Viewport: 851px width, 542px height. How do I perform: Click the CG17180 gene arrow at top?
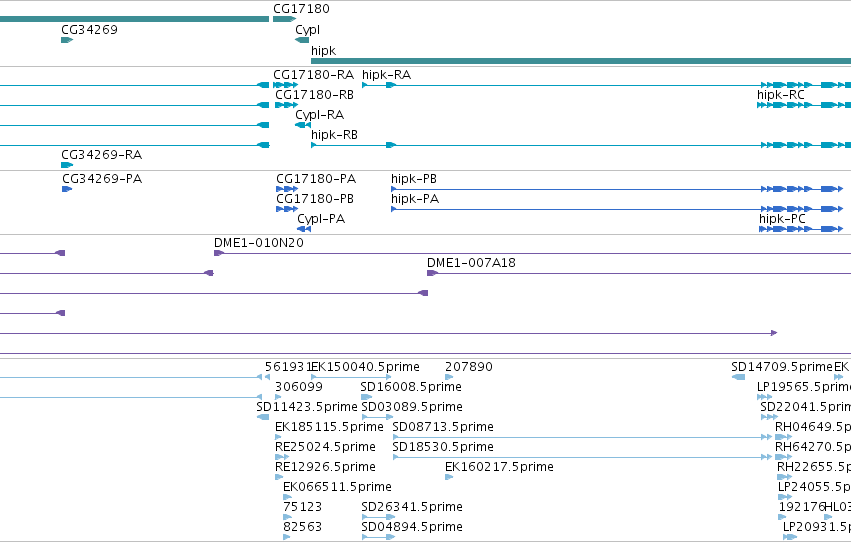tap(284, 19)
